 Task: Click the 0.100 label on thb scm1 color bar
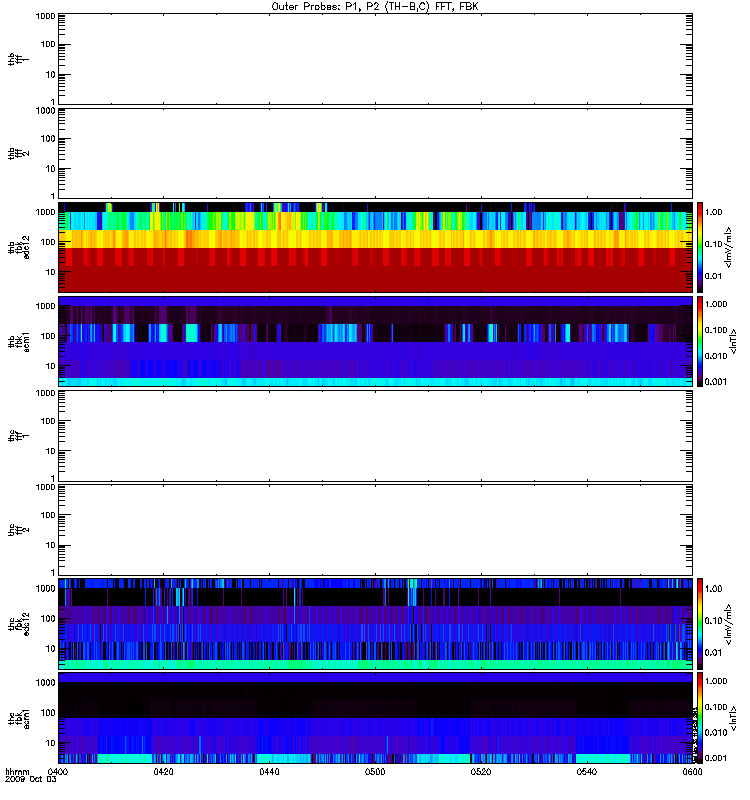coord(716,330)
